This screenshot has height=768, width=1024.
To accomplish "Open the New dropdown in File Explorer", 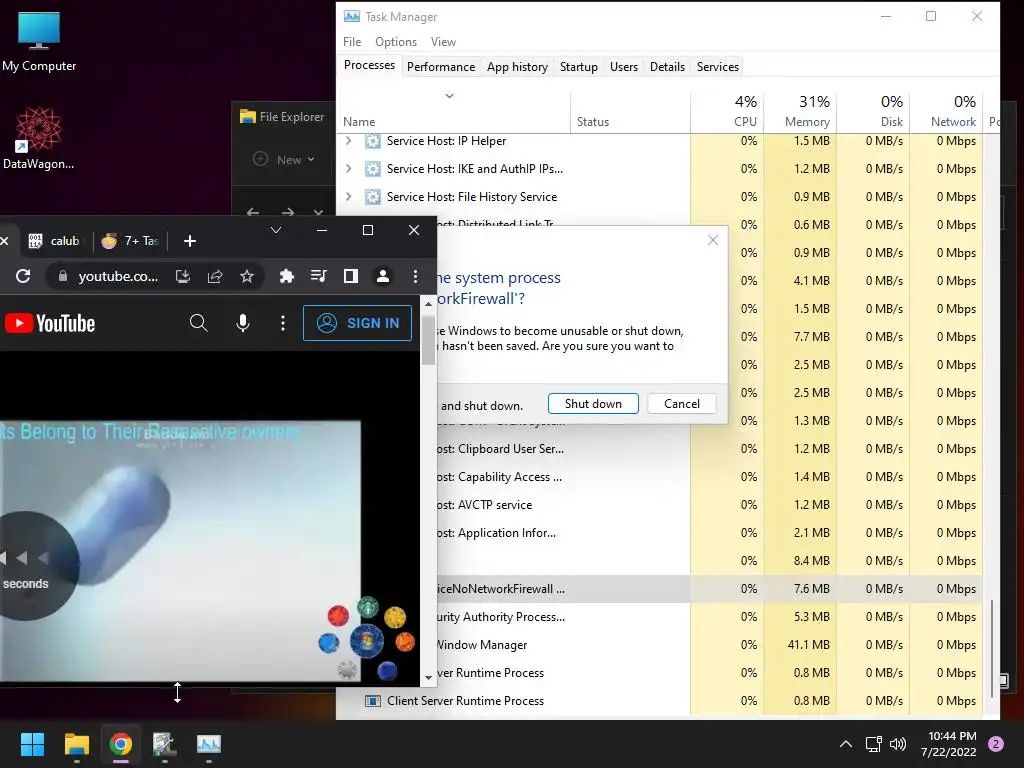I will coord(284,159).
